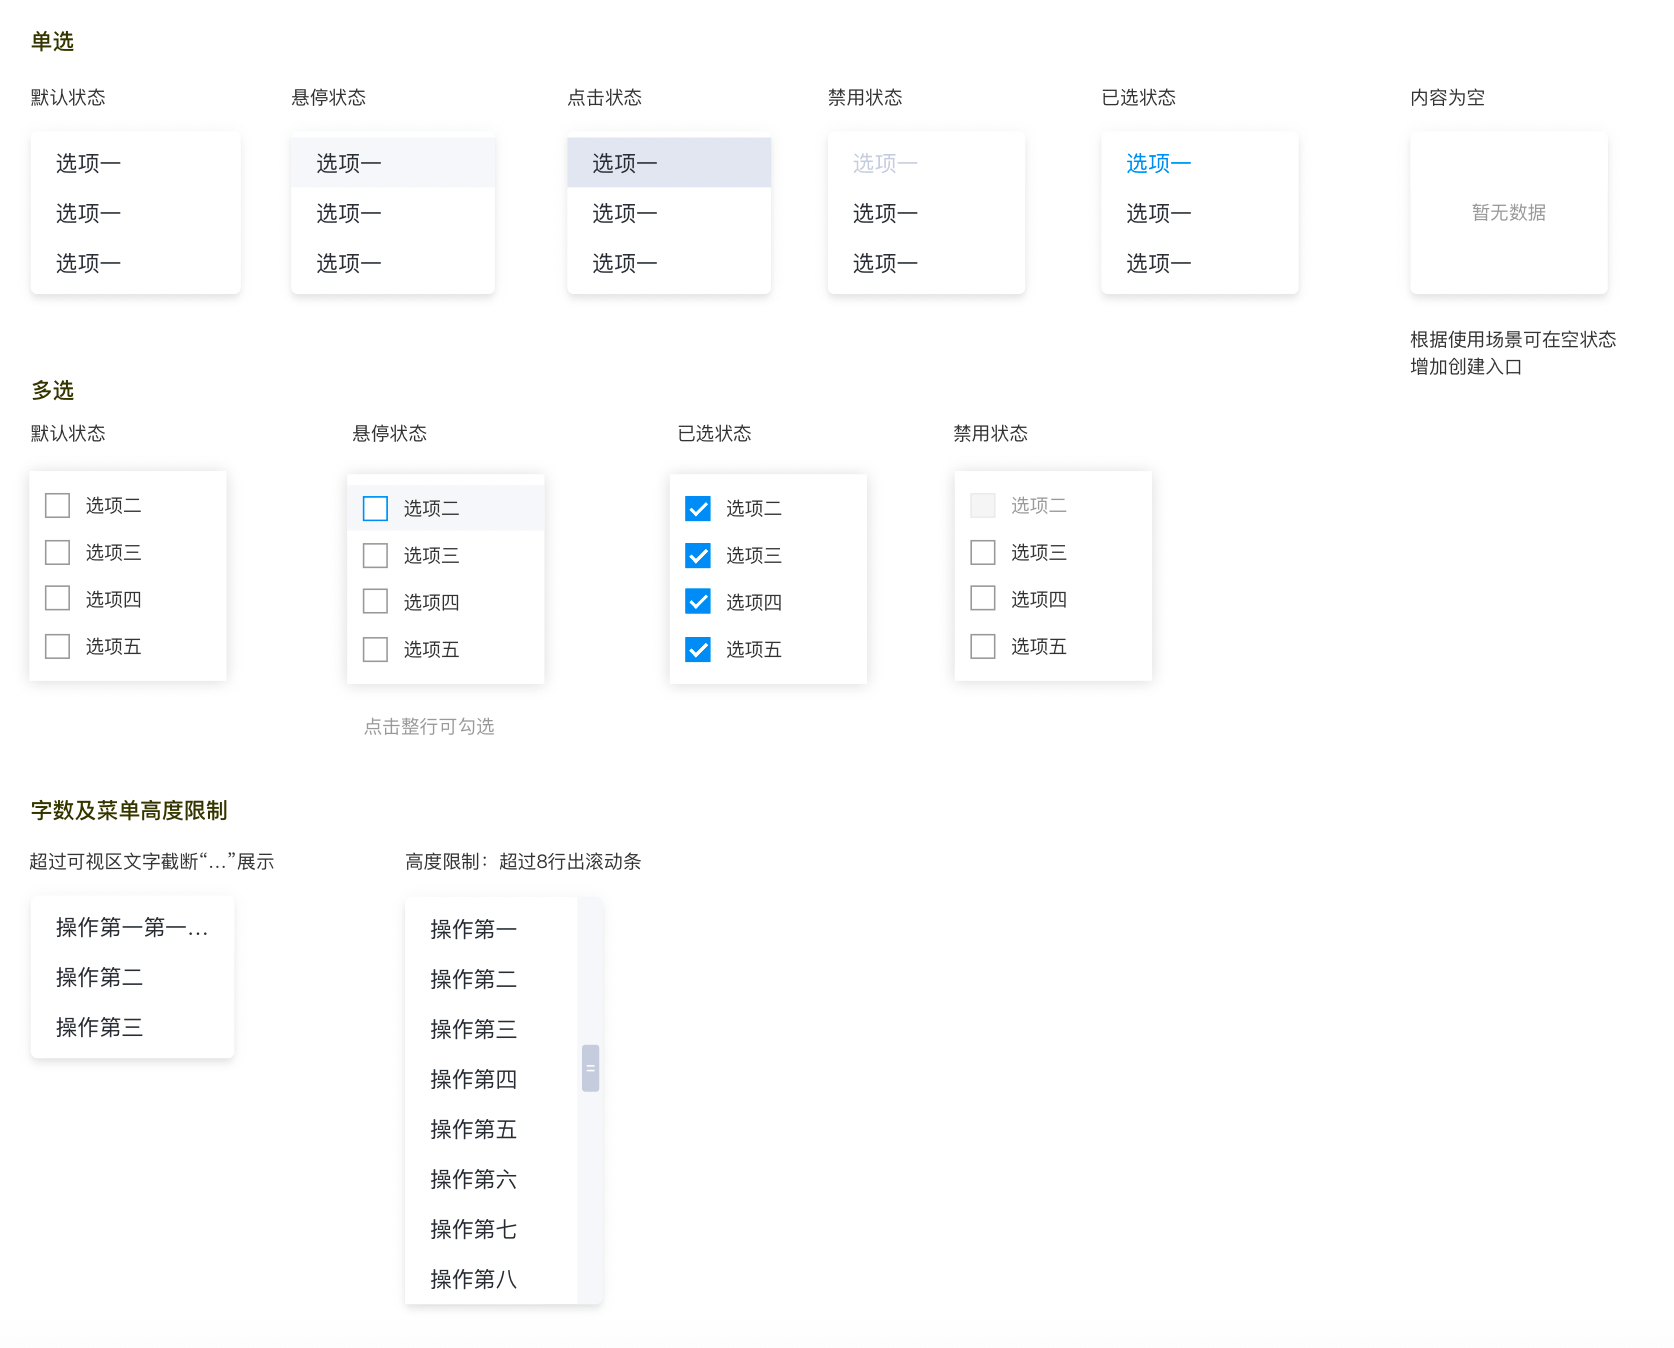Click the note 根据使用场景可在空状态增加创建入口
This screenshot has height=1348, width=1674.
pos(1513,353)
